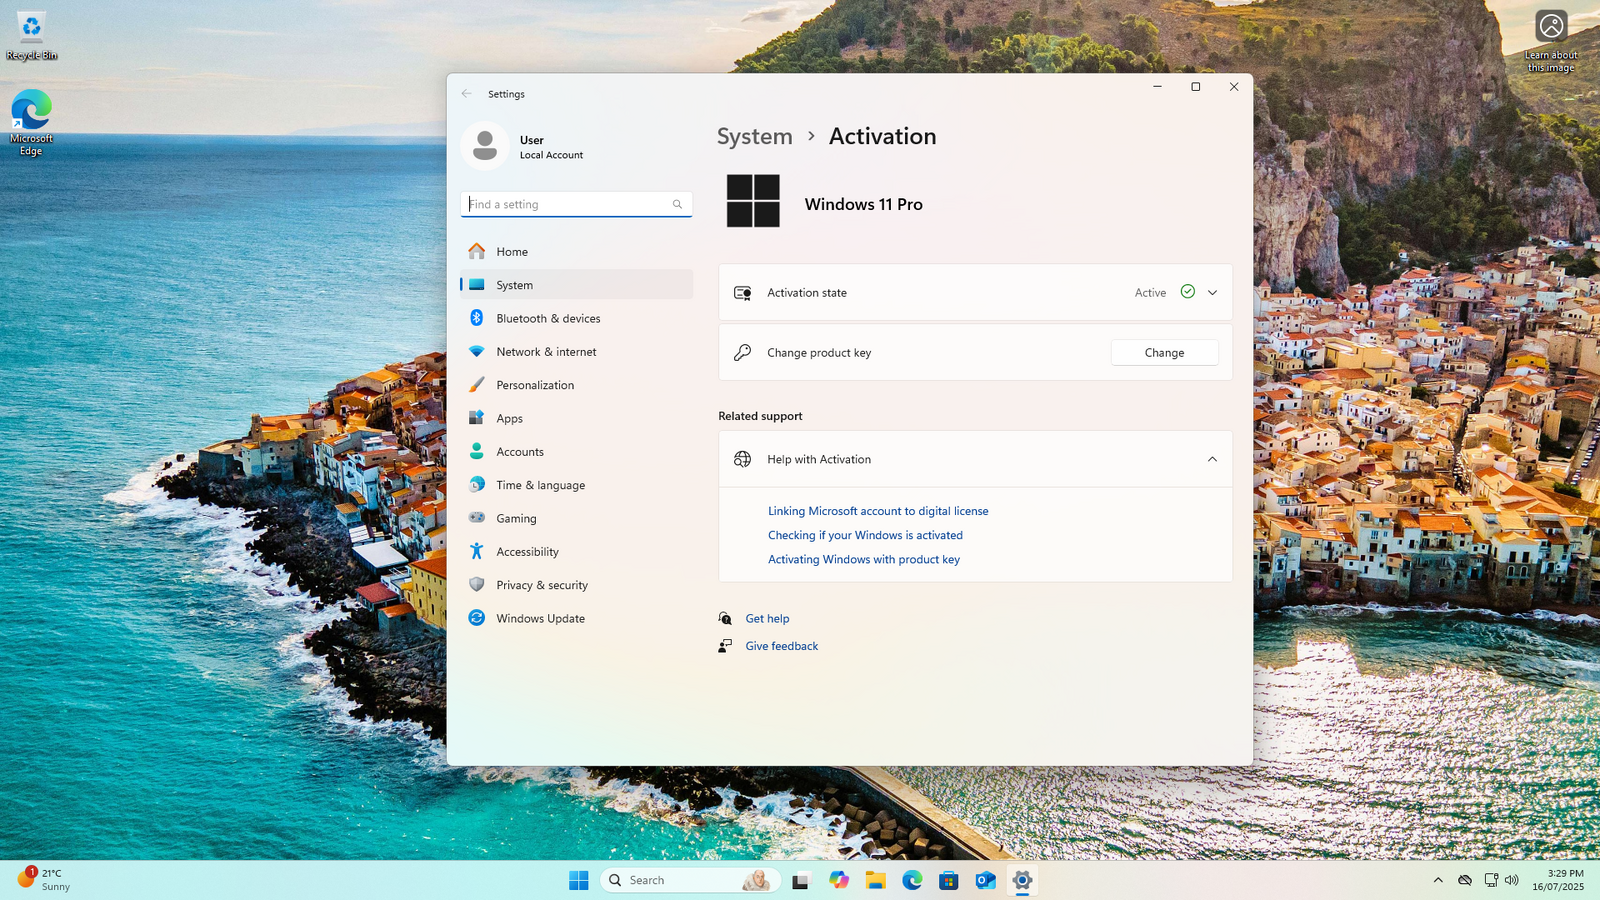
Task: Open File Explorer from the taskbar
Action: click(875, 880)
